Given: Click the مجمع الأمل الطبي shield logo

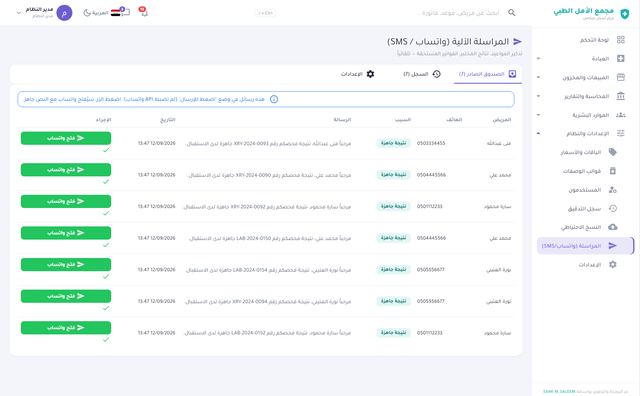Looking at the screenshot, I should tap(624, 13).
